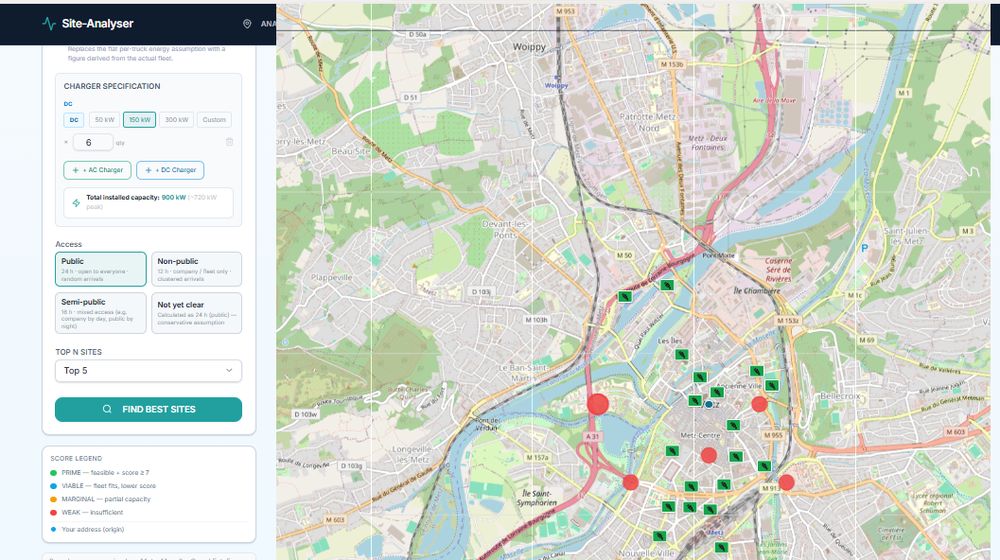
Task: Click the Woippy town label on map
Action: 529,47
